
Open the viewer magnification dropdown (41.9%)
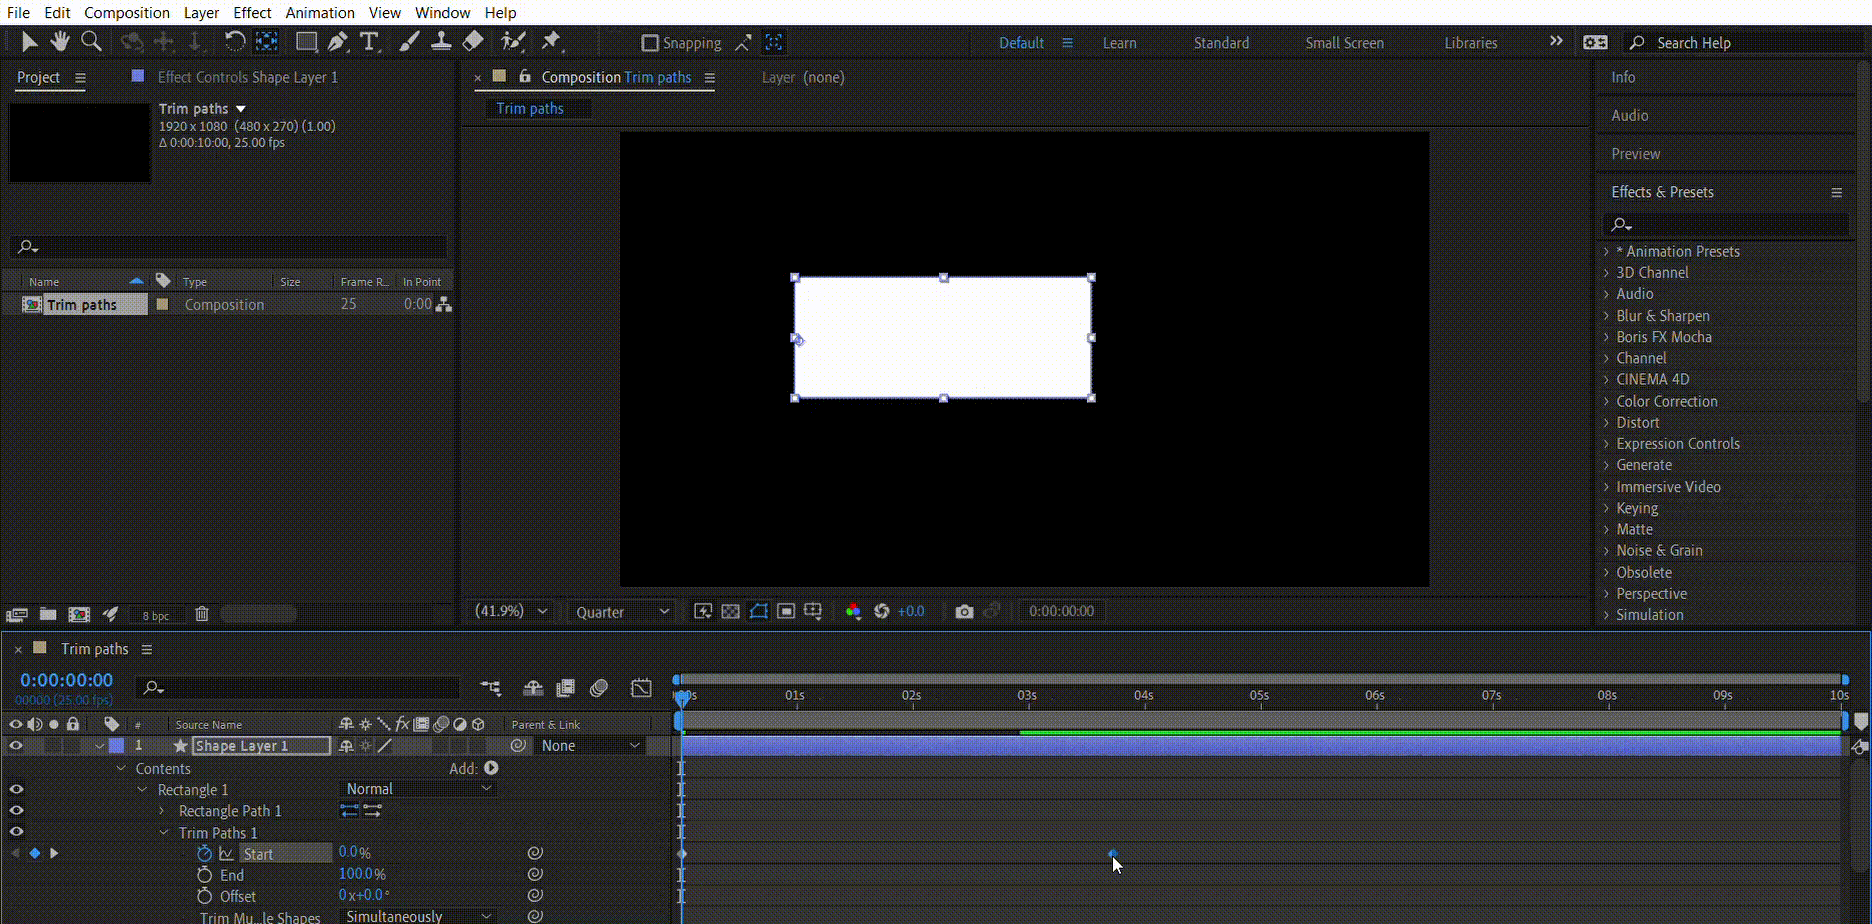(x=512, y=611)
